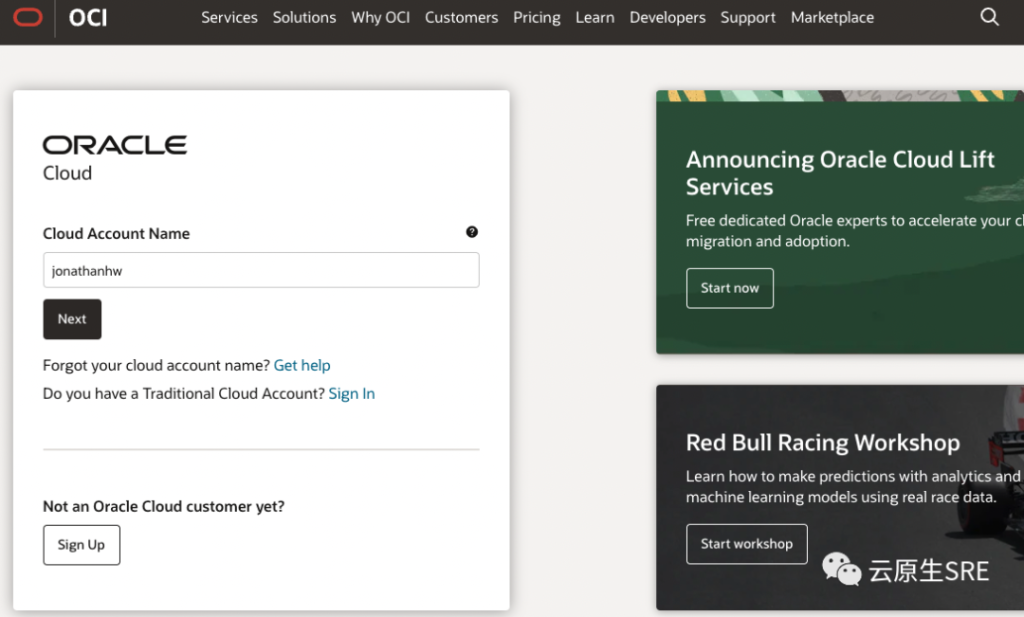Open Marketplace in the navigation bar
Image resolution: width=1024 pixels, height=617 pixels.
pyautogui.click(x=833, y=18)
